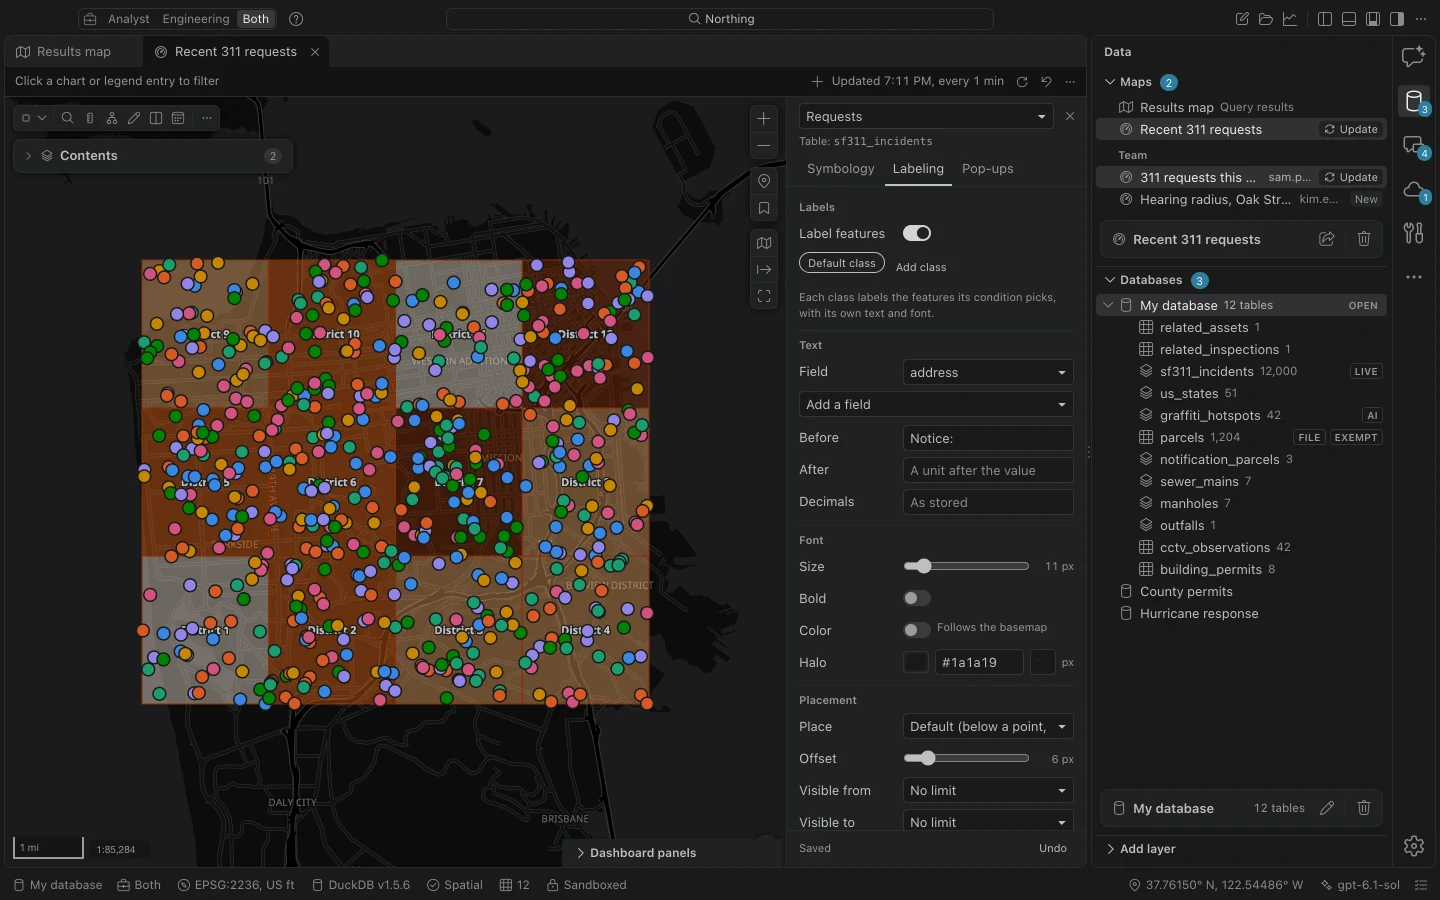Switch to the Pop-ups tab

(x=988, y=169)
